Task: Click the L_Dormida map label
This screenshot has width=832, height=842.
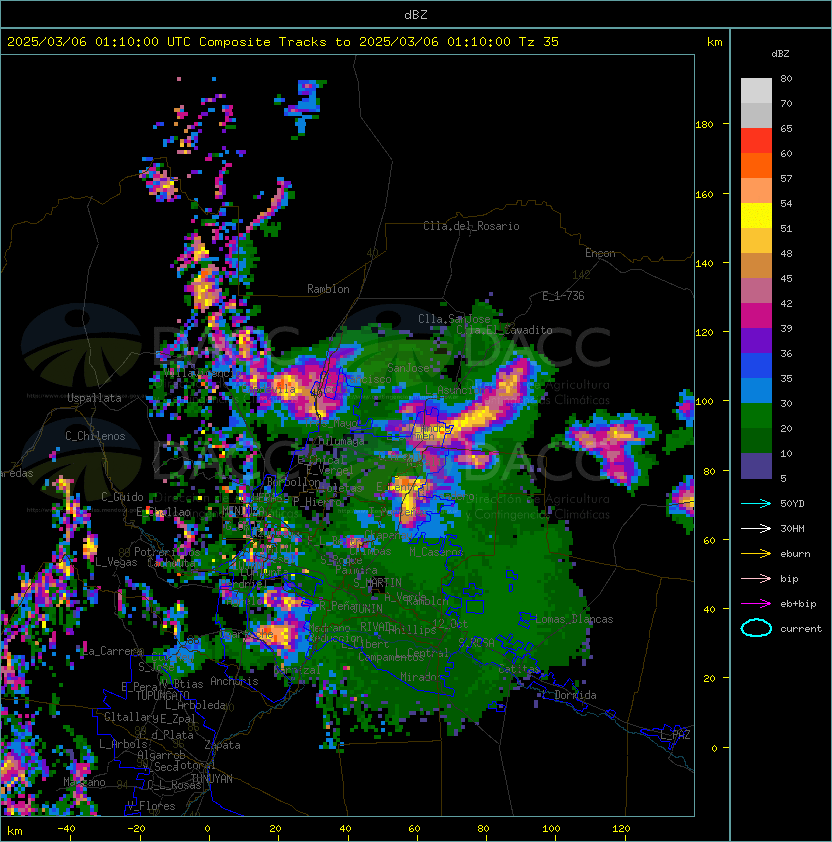Action: (x=569, y=695)
